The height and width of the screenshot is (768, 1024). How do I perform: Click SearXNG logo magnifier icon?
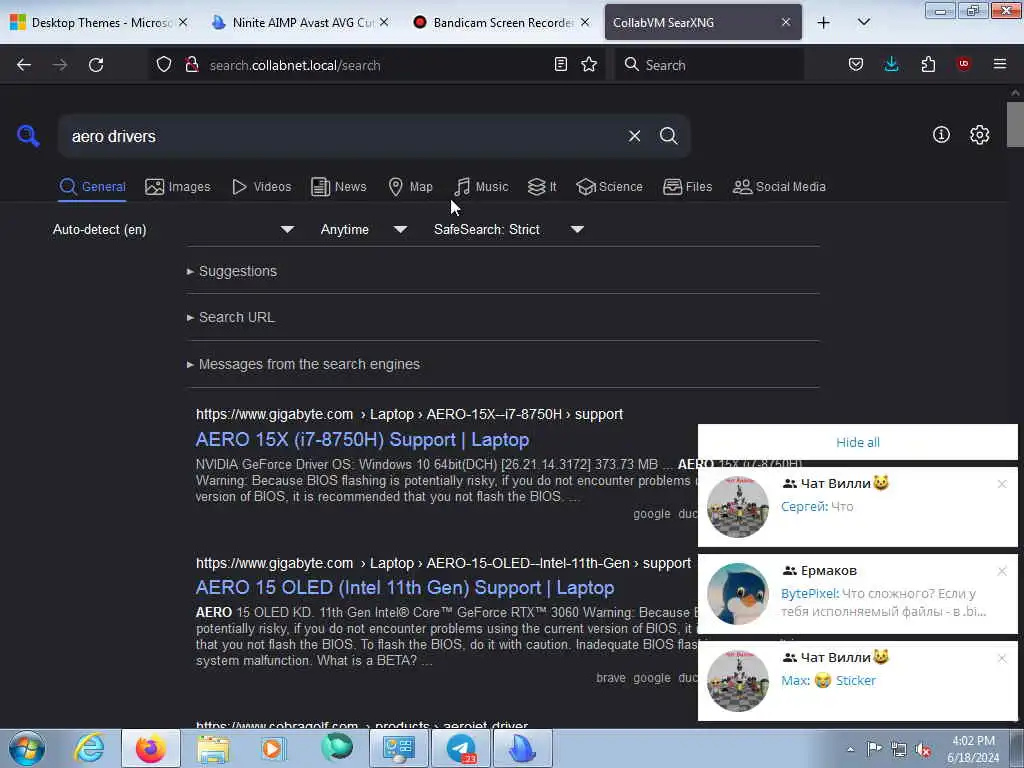(28, 136)
